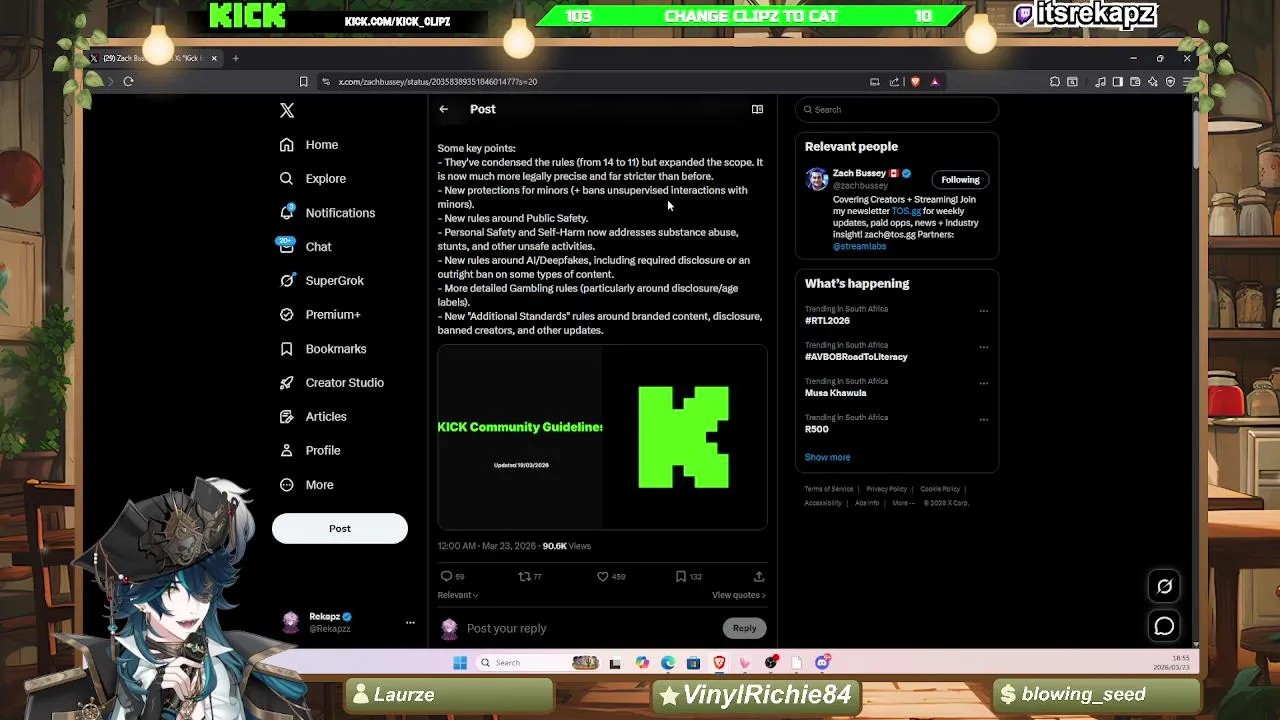Bookmark the post with 132 saves
Image resolution: width=1280 pixels, height=720 pixels.
(x=681, y=576)
